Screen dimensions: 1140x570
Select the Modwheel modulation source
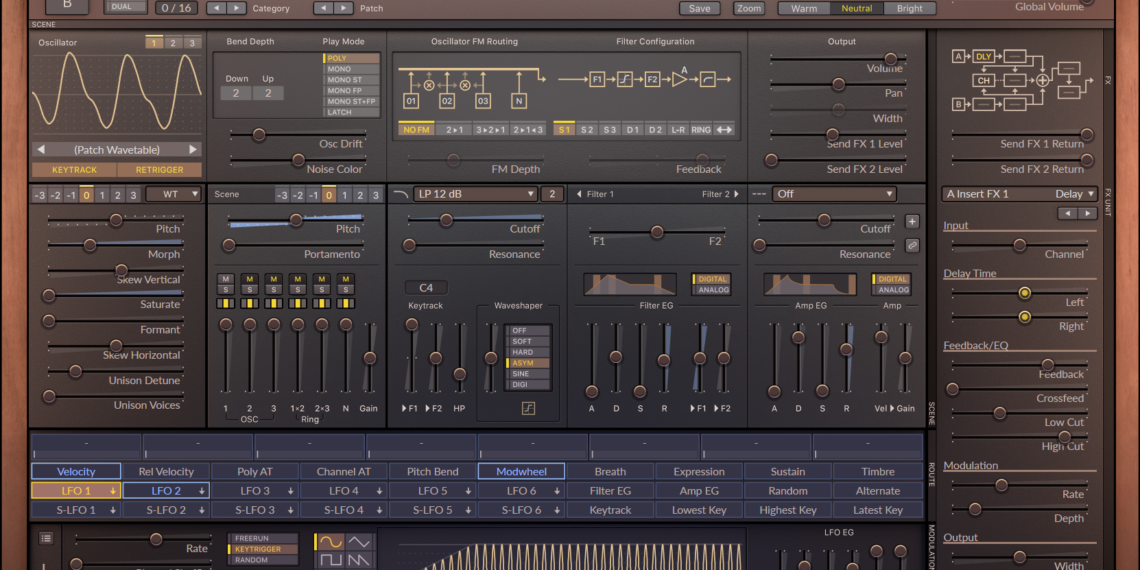click(521, 471)
